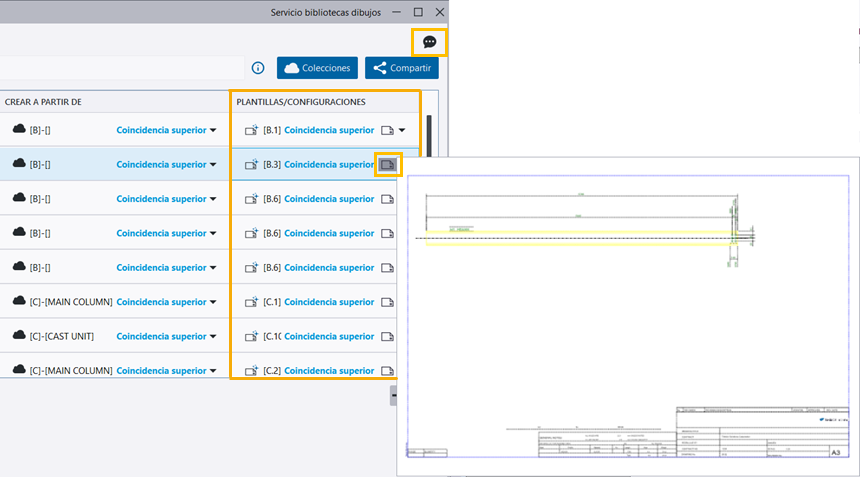Open dropdown arrow at end of B.1 template row
This screenshot has width=860, height=477.
point(403,130)
